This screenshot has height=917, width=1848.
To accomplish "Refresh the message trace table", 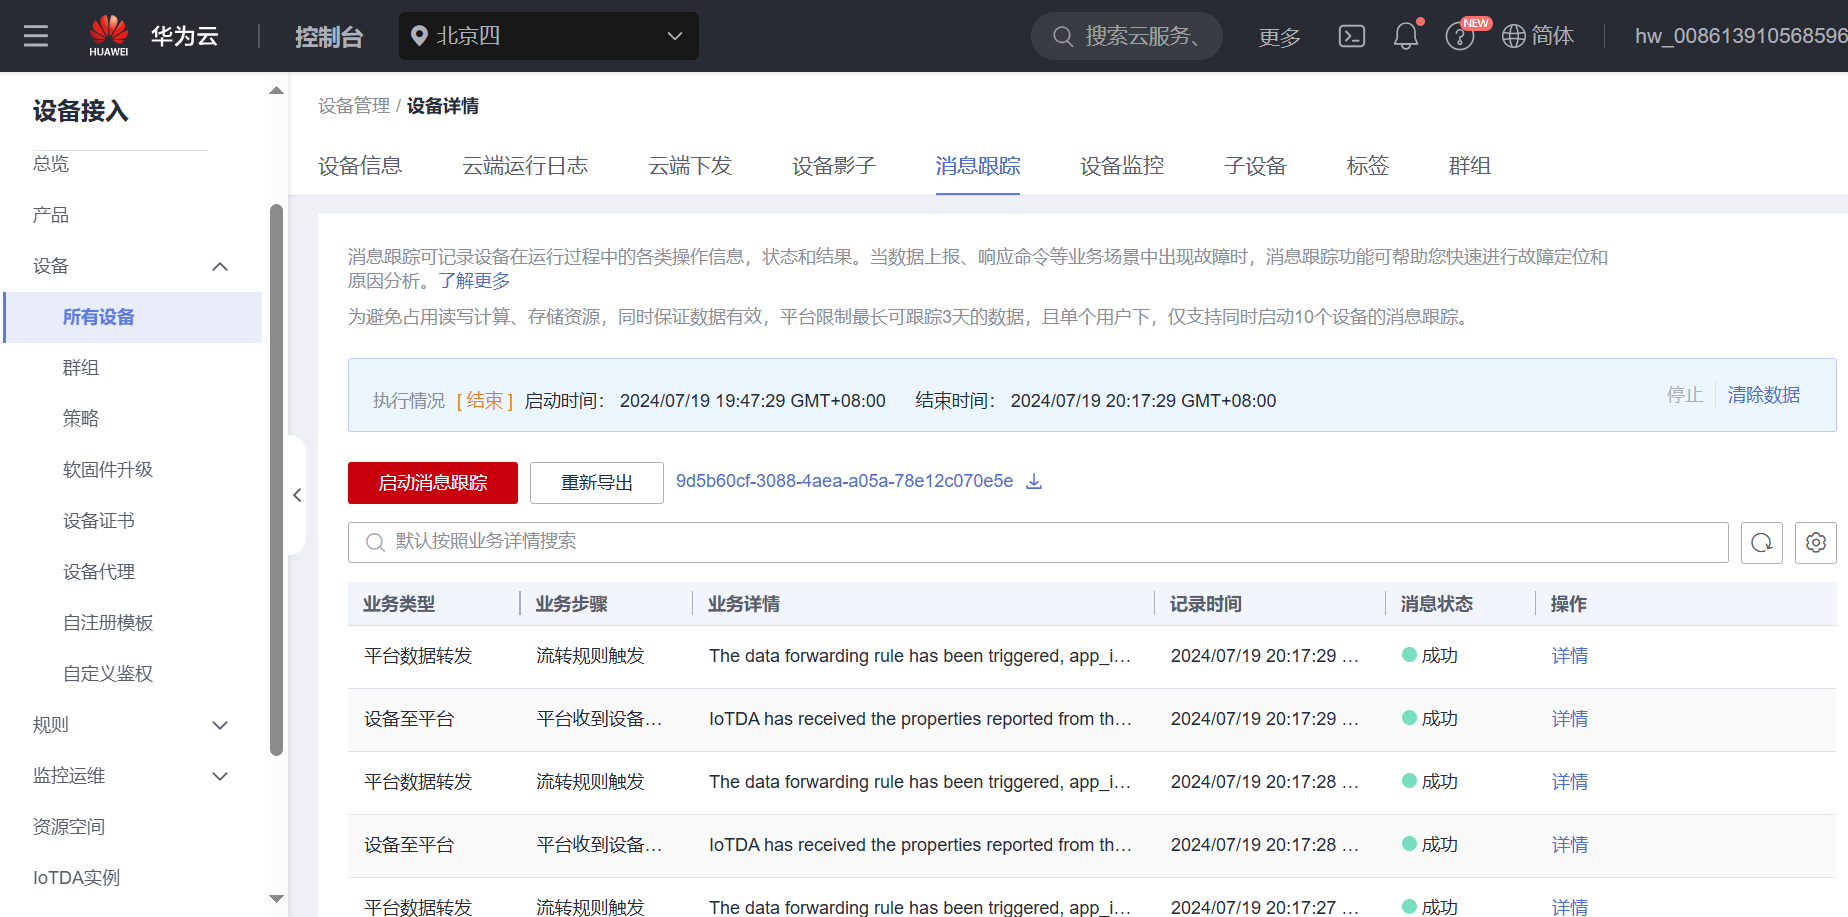I will coord(1762,543).
